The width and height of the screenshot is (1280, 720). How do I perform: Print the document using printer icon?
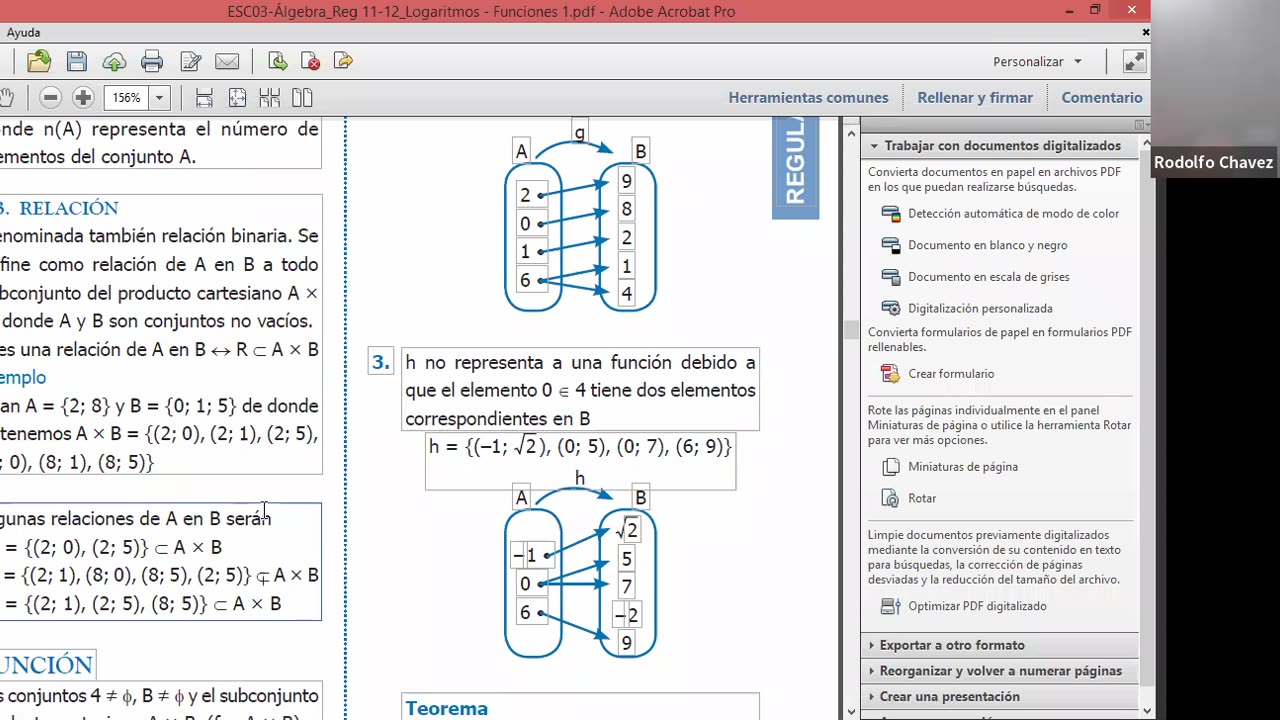[x=152, y=62]
